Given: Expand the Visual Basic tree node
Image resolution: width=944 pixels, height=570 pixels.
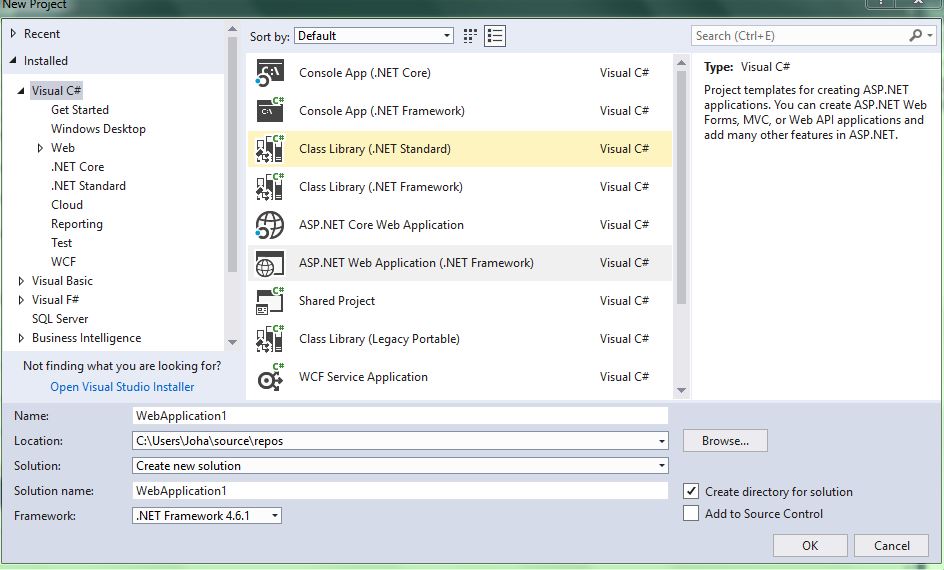Looking at the screenshot, I should [x=22, y=281].
